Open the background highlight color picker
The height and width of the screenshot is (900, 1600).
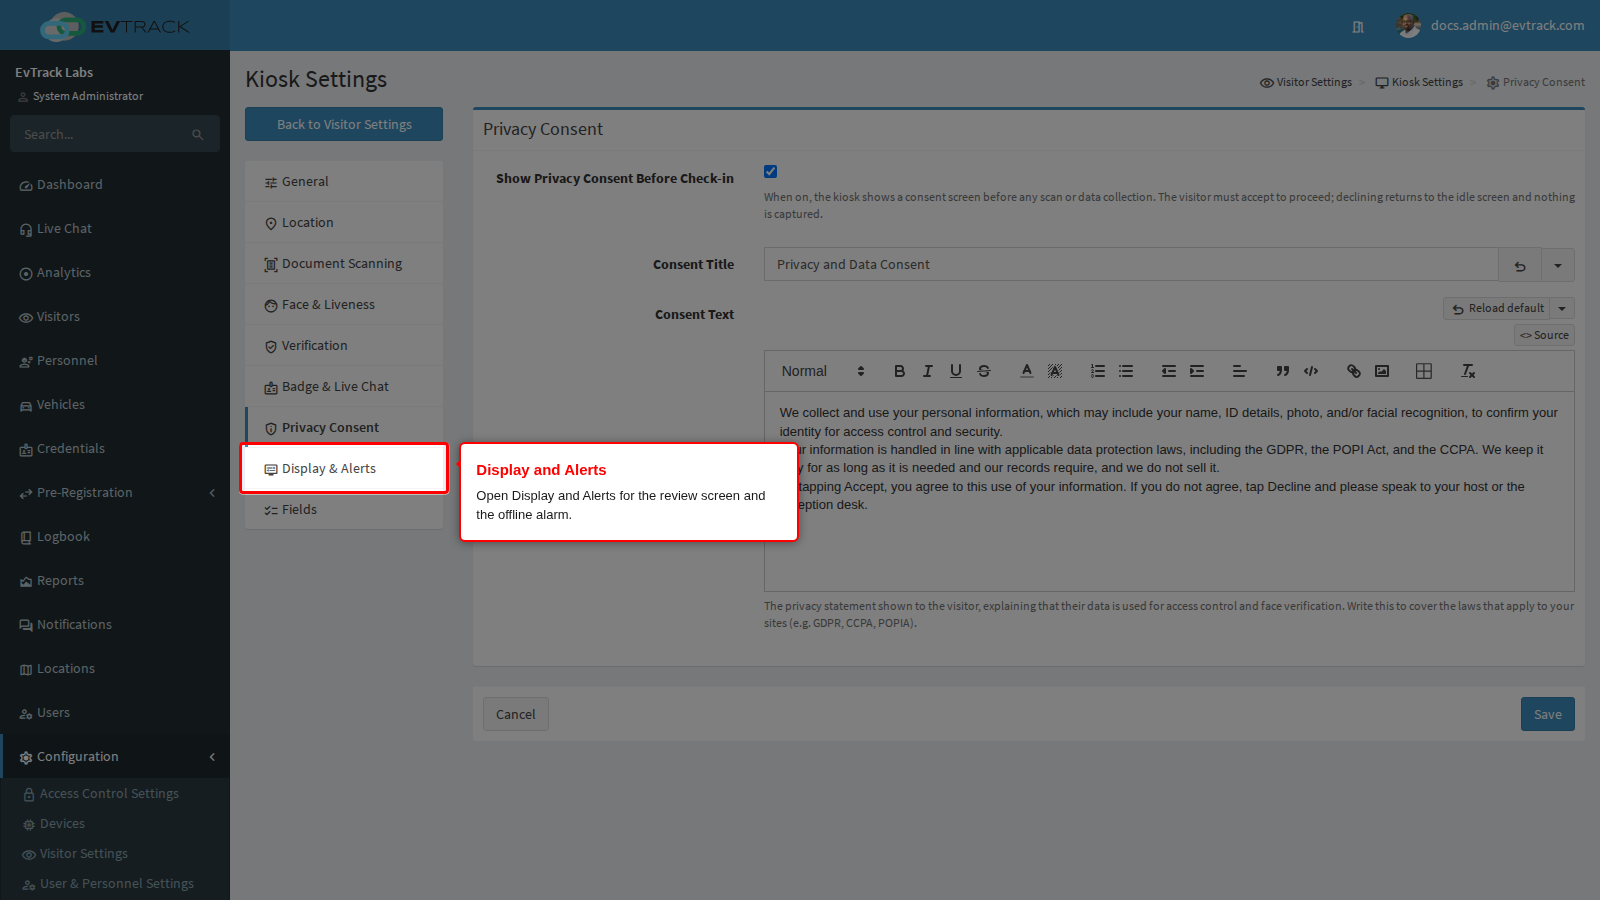point(1054,371)
